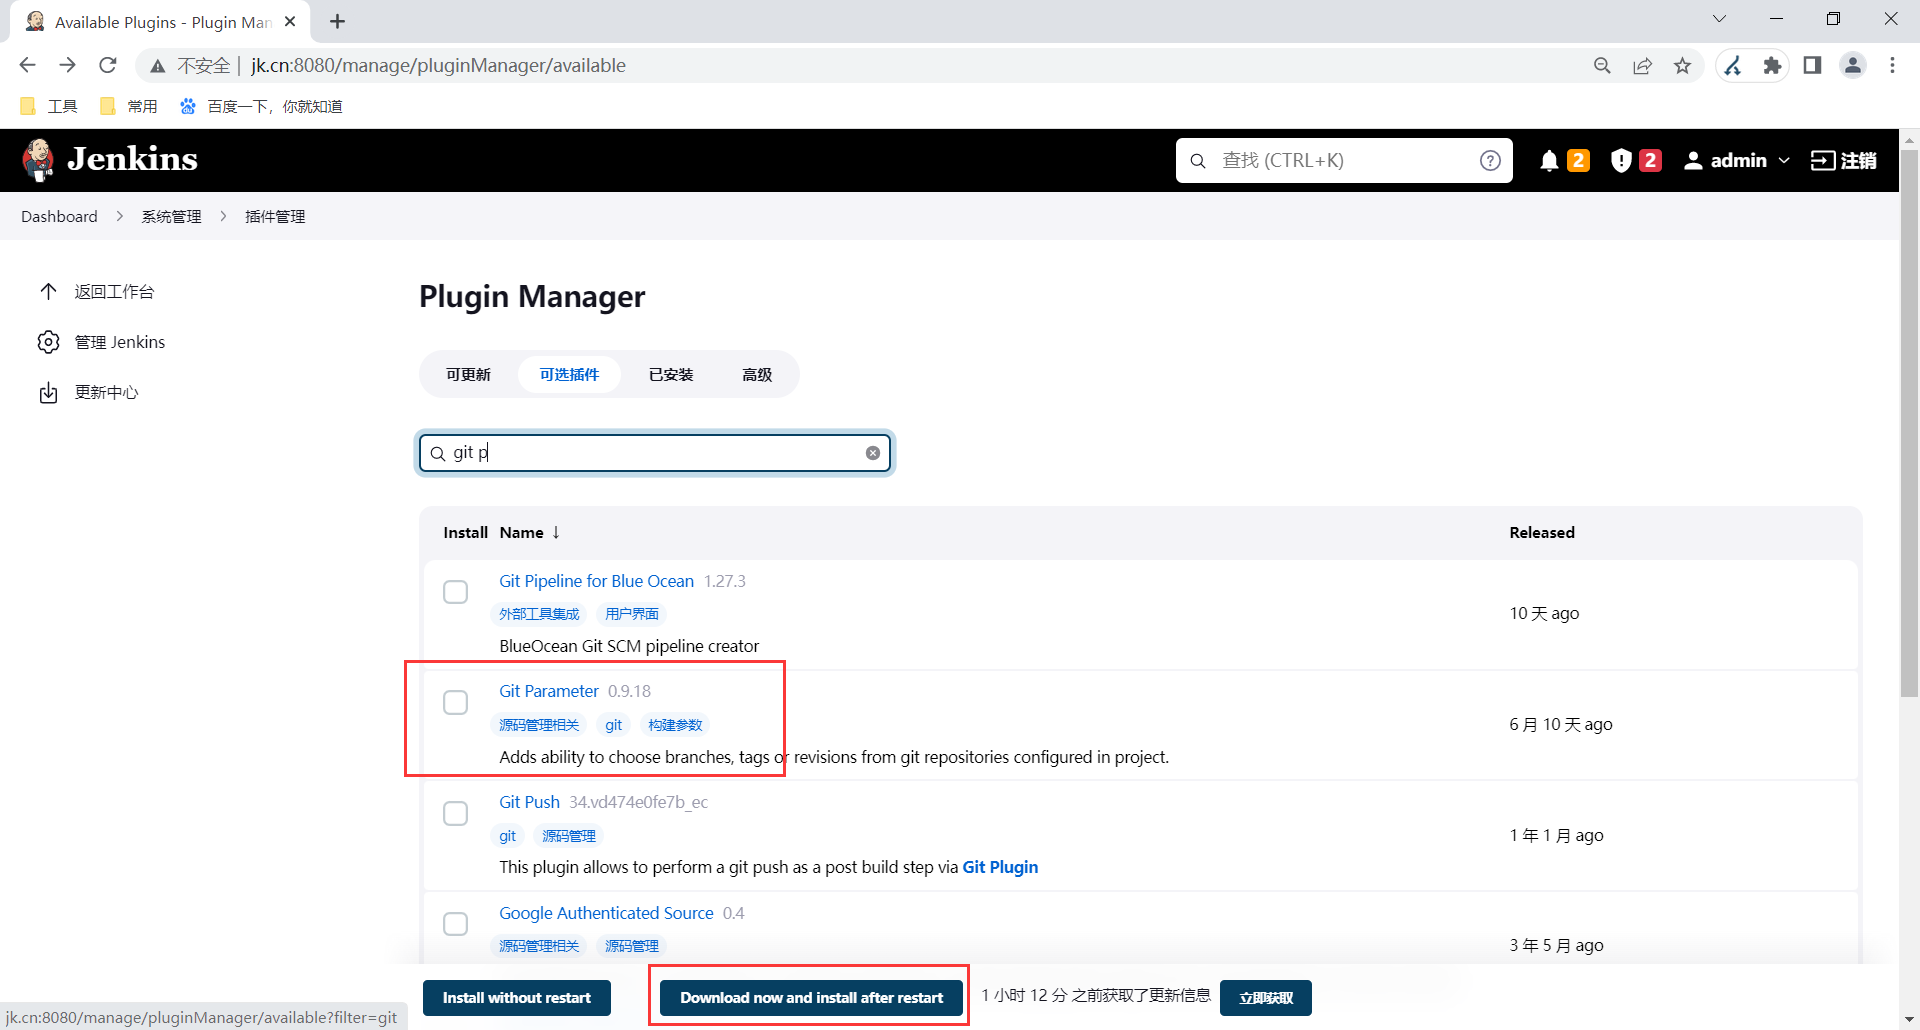Reload the page

click(x=108, y=65)
